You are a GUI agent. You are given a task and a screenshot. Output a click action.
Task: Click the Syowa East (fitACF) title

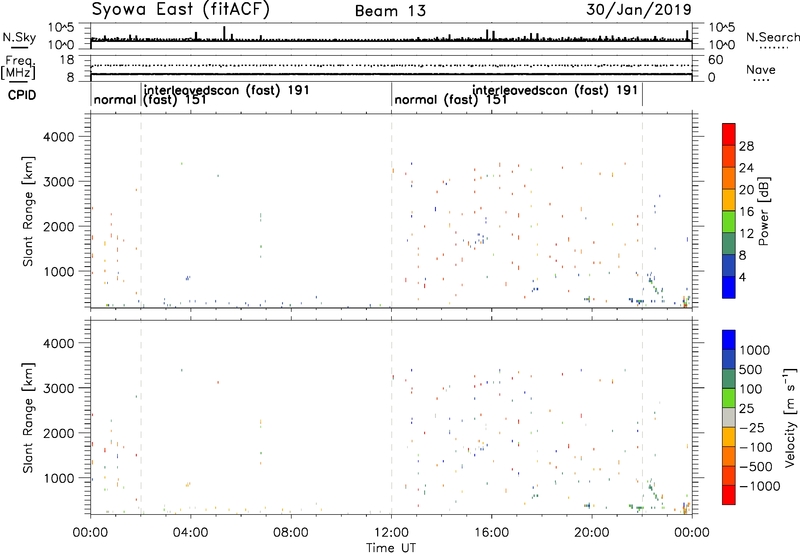[x=176, y=10]
